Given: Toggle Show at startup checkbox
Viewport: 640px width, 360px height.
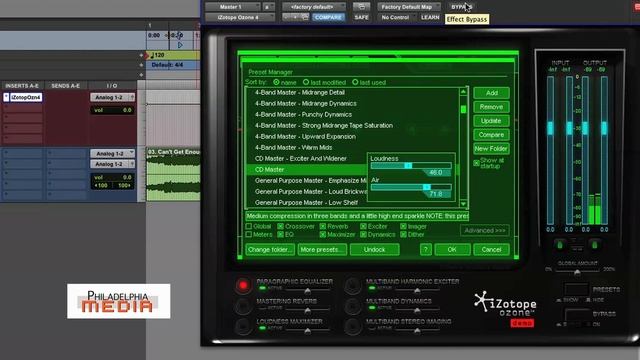Looking at the screenshot, I should pyautogui.click(x=476, y=163).
